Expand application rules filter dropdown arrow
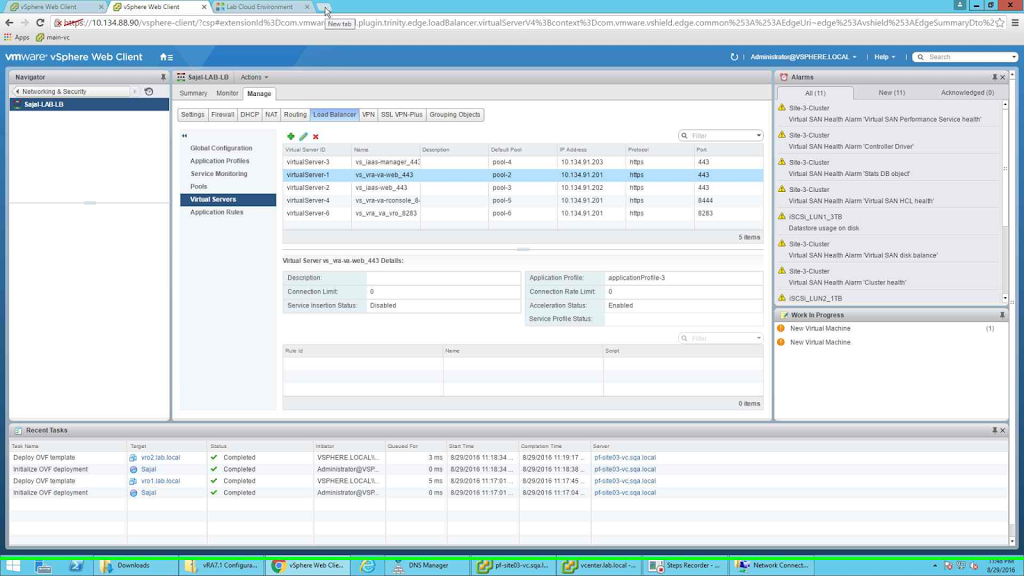Viewport: 1024px width, 576px height. [x=758, y=338]
